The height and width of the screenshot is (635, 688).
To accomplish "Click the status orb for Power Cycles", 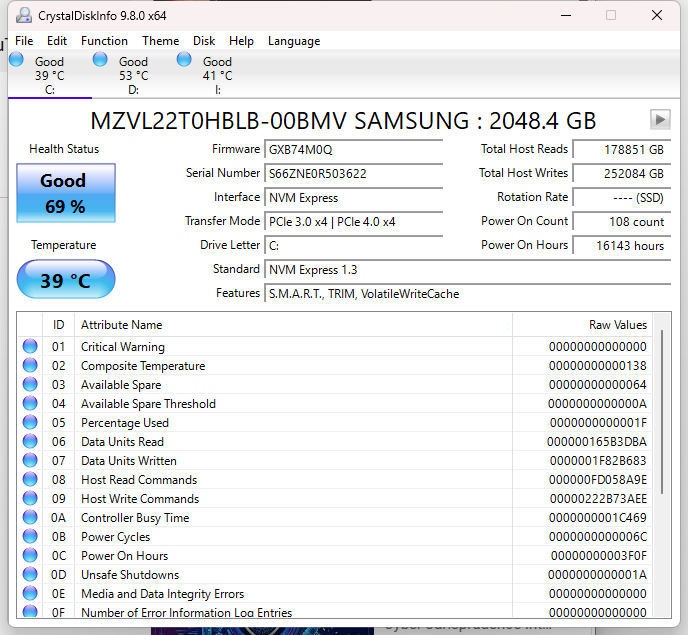I will coord(30,536).
